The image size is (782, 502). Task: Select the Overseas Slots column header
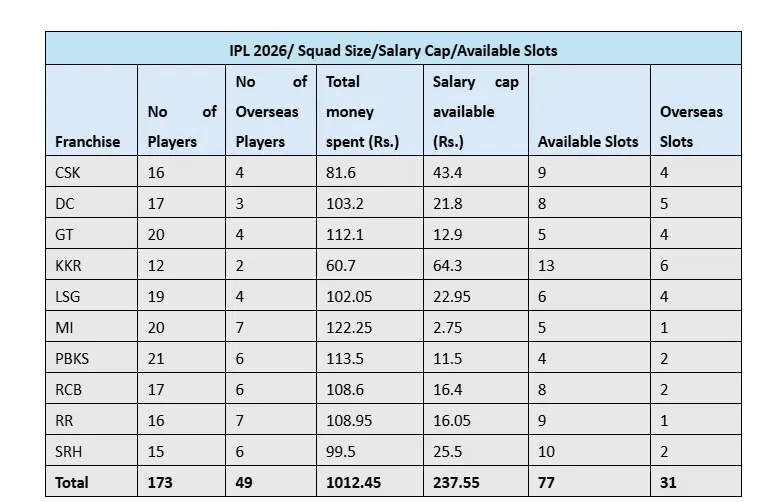pos(690,126)
